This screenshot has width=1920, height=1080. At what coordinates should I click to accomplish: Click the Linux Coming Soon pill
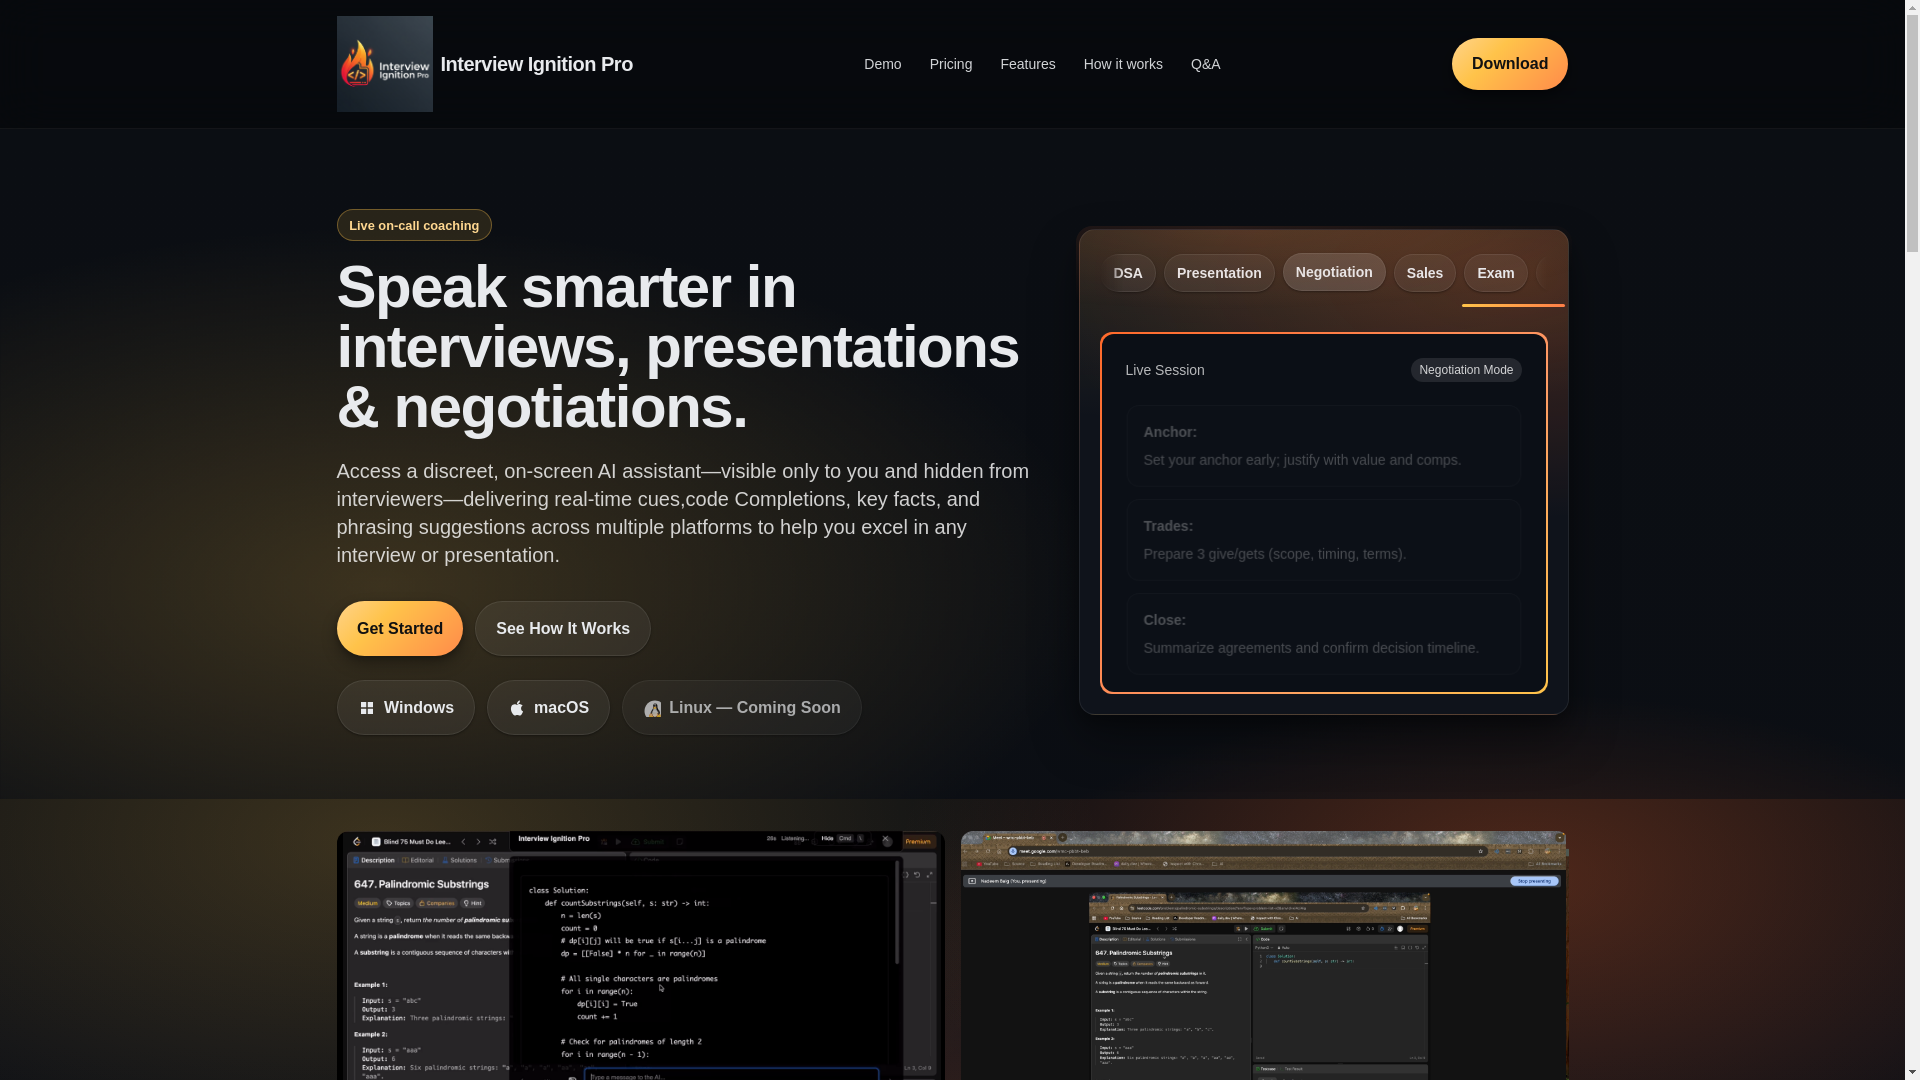tap(741, 708)
